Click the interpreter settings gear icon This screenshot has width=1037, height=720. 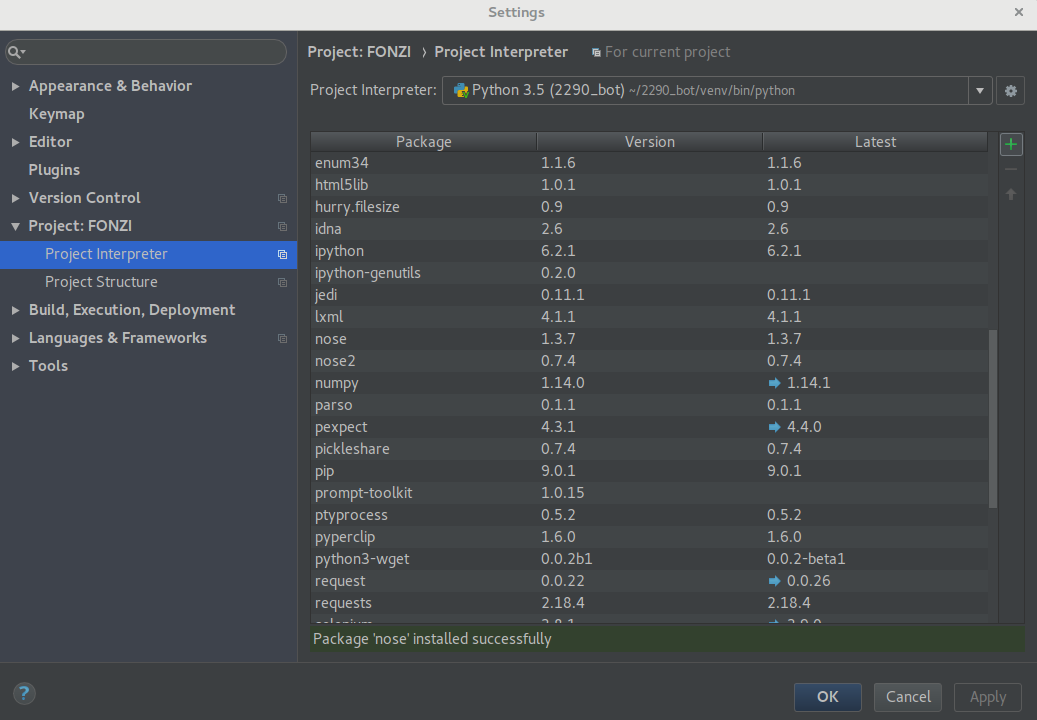(1011, 91)
